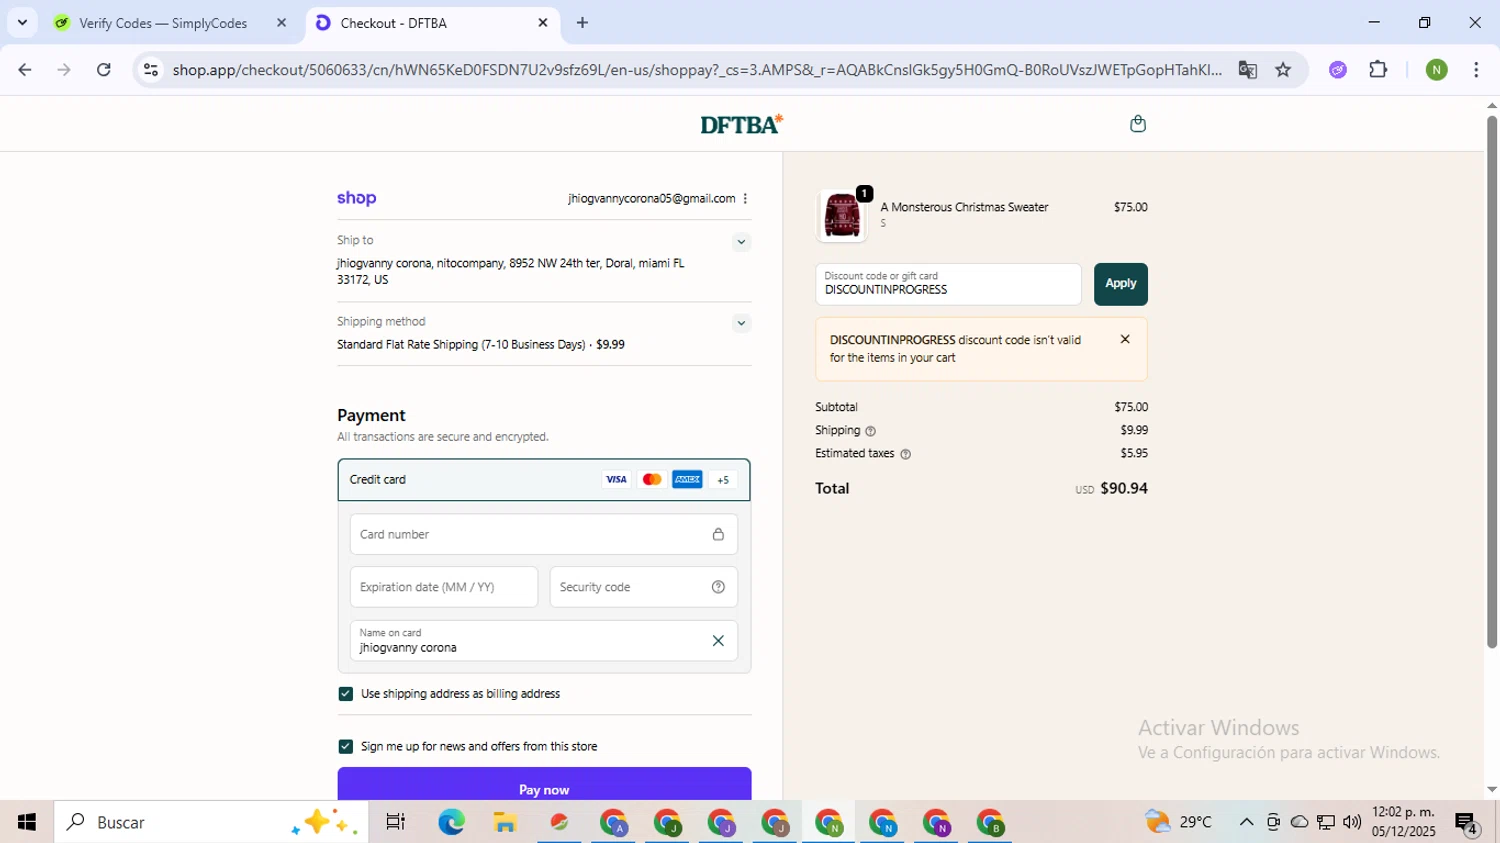
Task: Click the Security code field
Action: click(x=644, y=587)
